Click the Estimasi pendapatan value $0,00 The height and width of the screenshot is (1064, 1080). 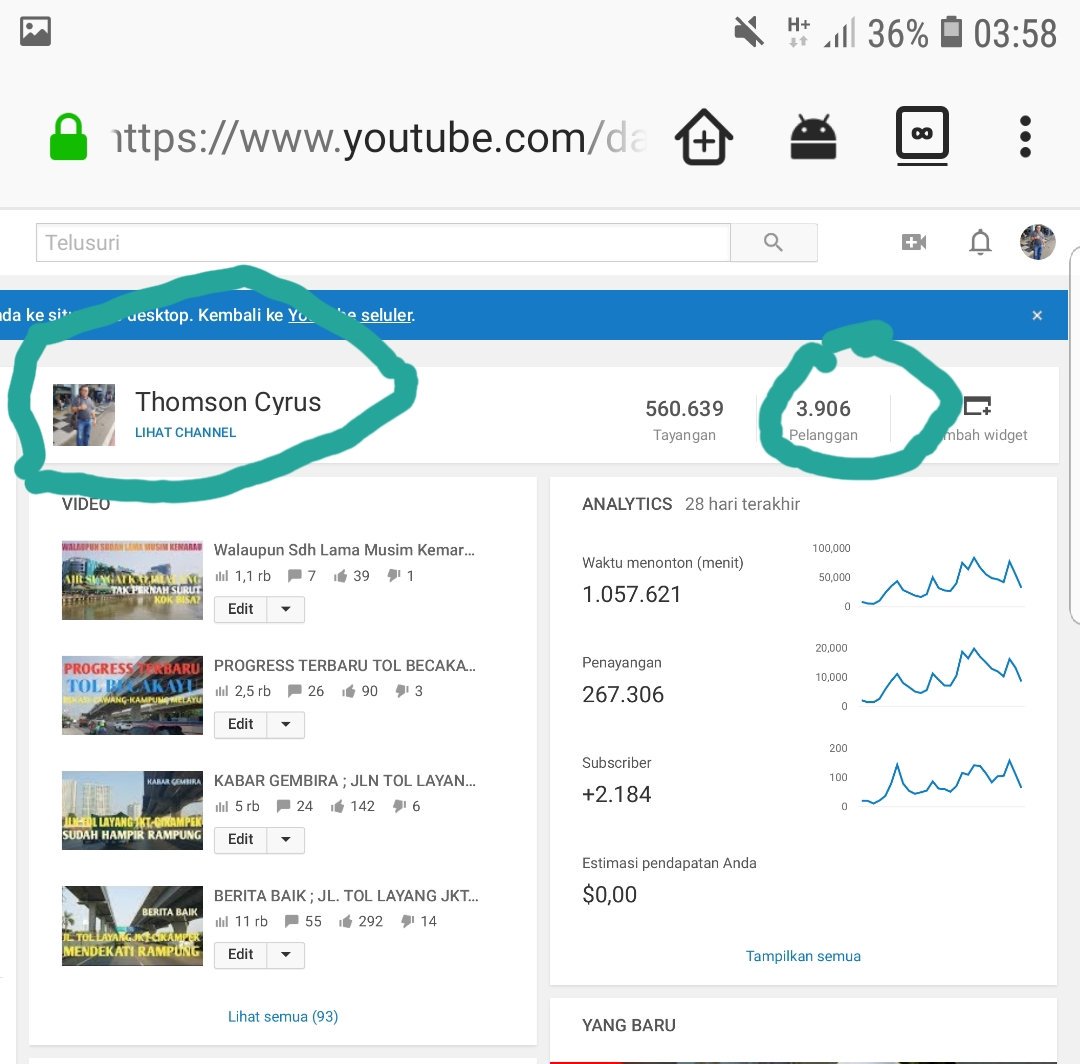tap(610, 895)
